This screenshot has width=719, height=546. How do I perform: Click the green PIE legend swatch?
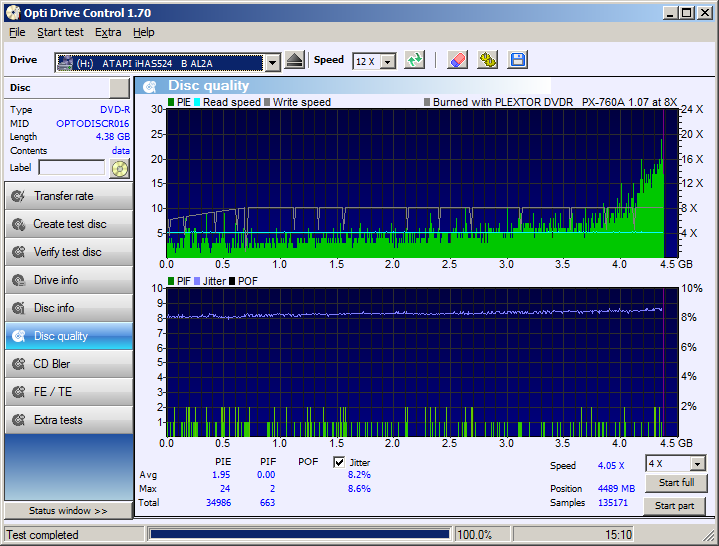(x=171, y=102)
